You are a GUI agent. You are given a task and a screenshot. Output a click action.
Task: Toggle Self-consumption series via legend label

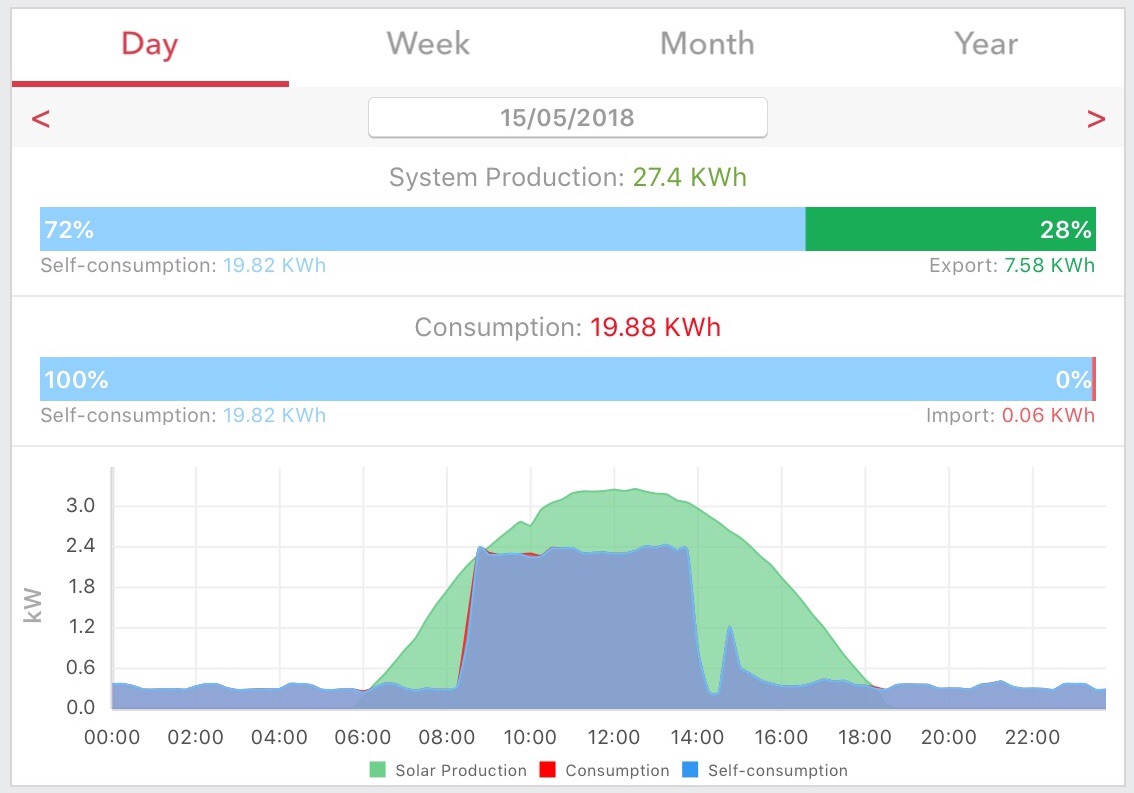(x=777, y=771)
